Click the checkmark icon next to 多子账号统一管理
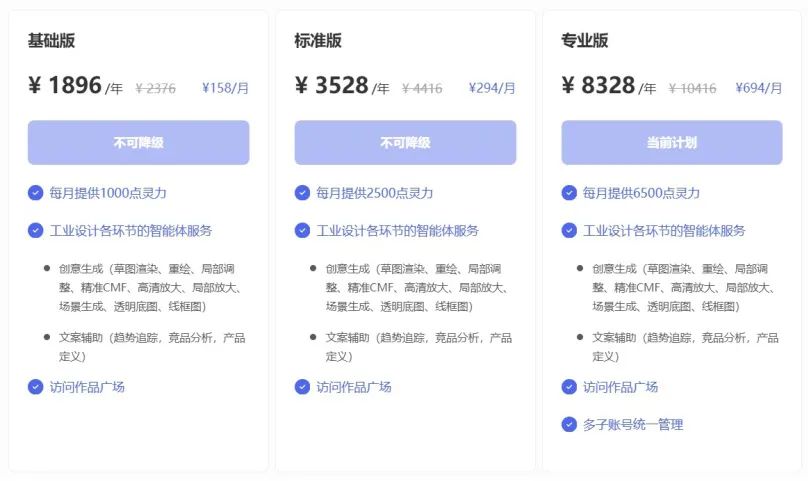The height and width of the screenshot is (481, 808). click(x=569, y=424)
